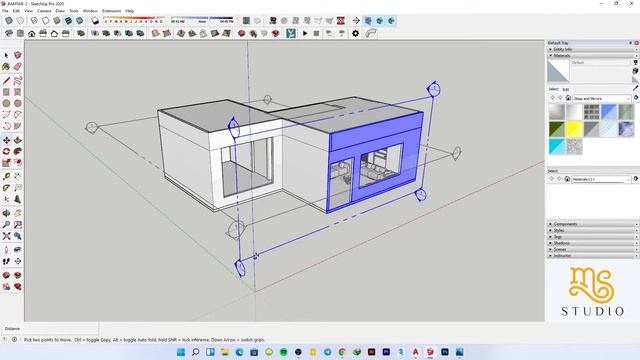Expand the Shadows panel

[x=593, y=243]
